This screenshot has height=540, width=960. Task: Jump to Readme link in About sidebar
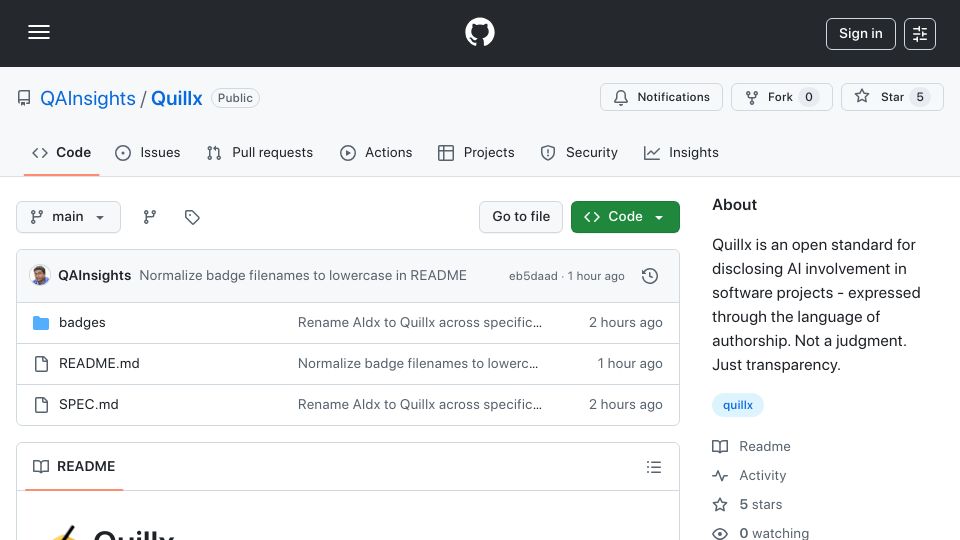click(x=751, y=446)
